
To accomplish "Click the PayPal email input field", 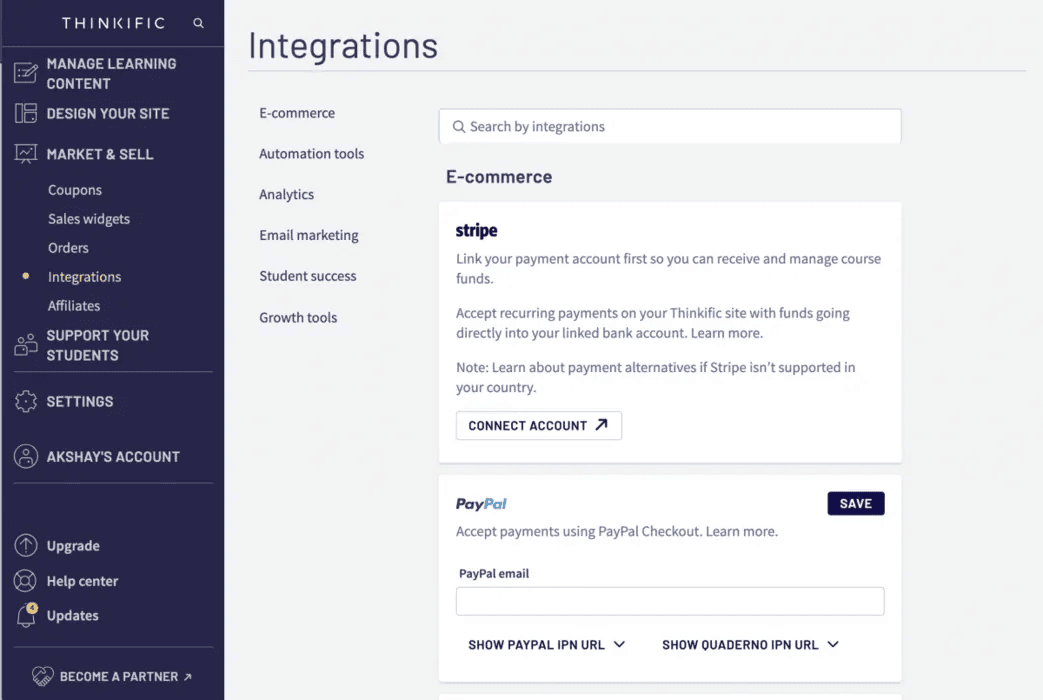I will (669, 600).
